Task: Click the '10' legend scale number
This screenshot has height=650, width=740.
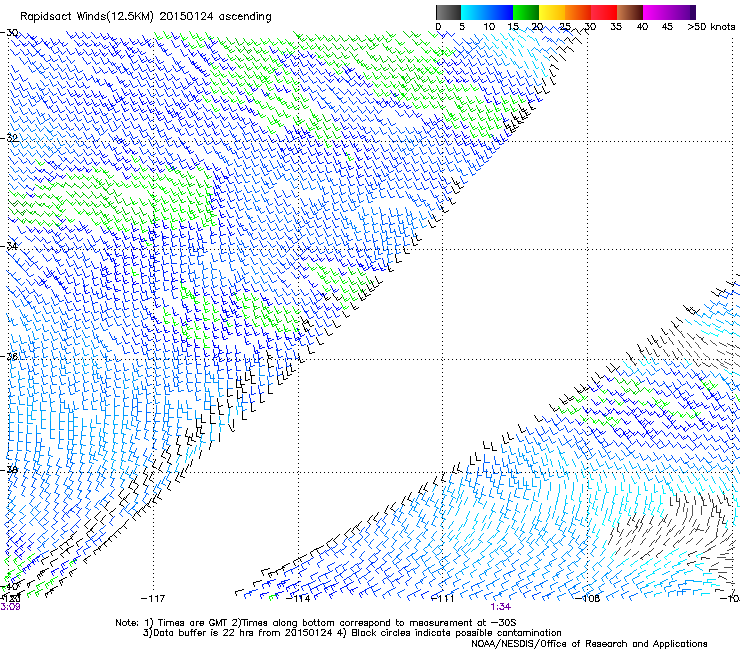Action: [489, 27]
